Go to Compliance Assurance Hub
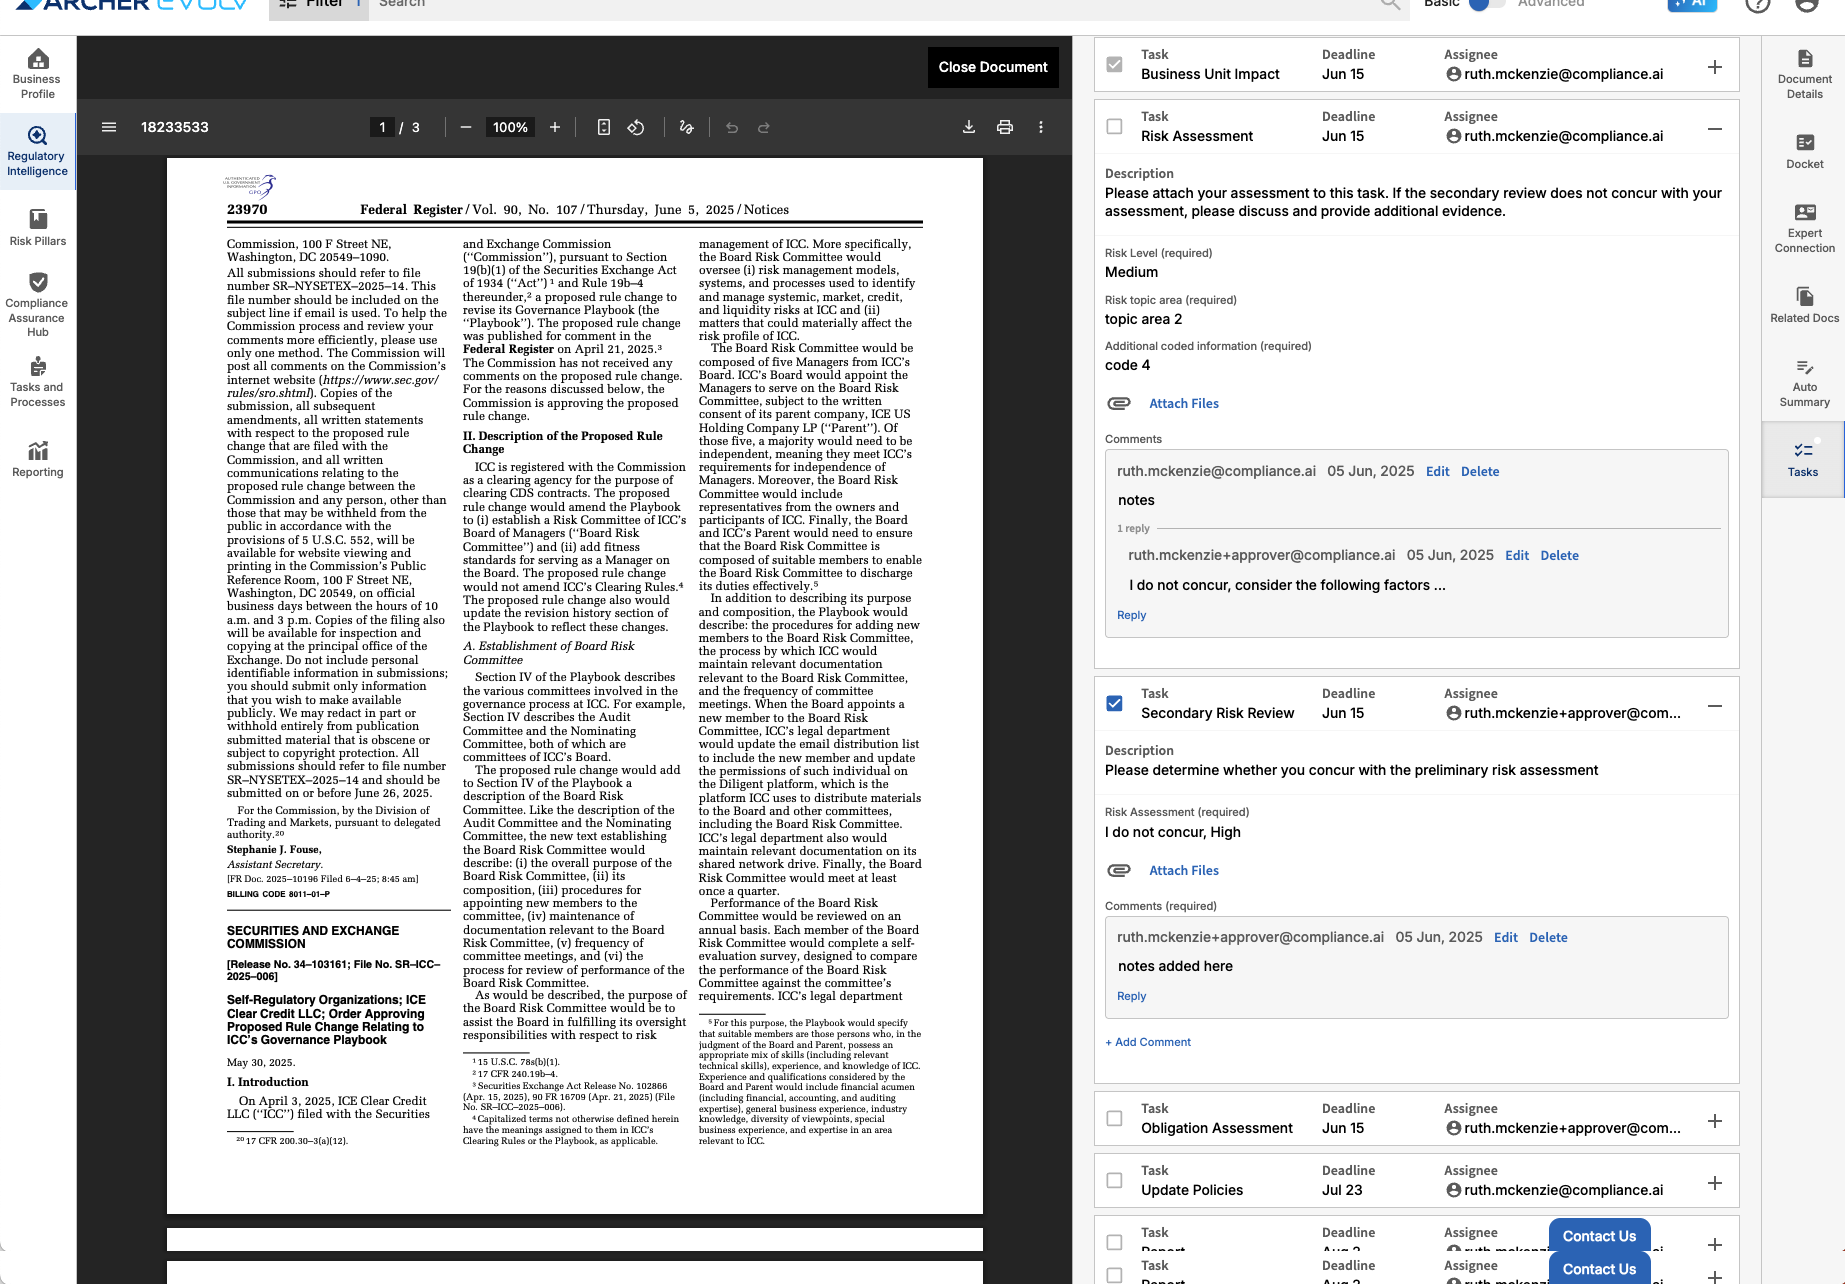The image size is (1845, 1284). (x=38, y=304)
